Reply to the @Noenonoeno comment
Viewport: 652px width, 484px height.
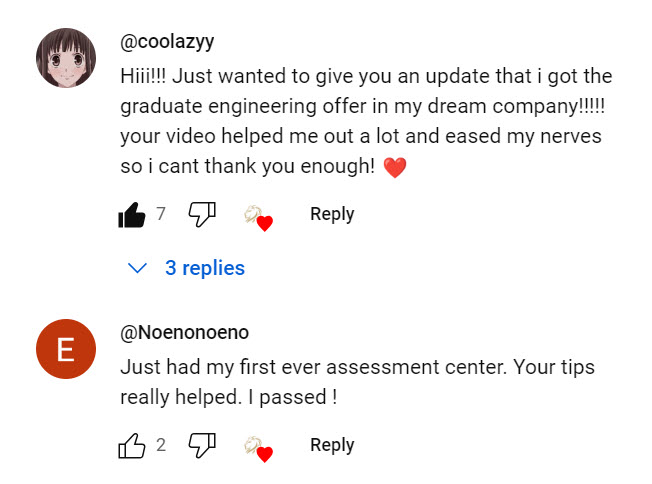coord(332,445)
